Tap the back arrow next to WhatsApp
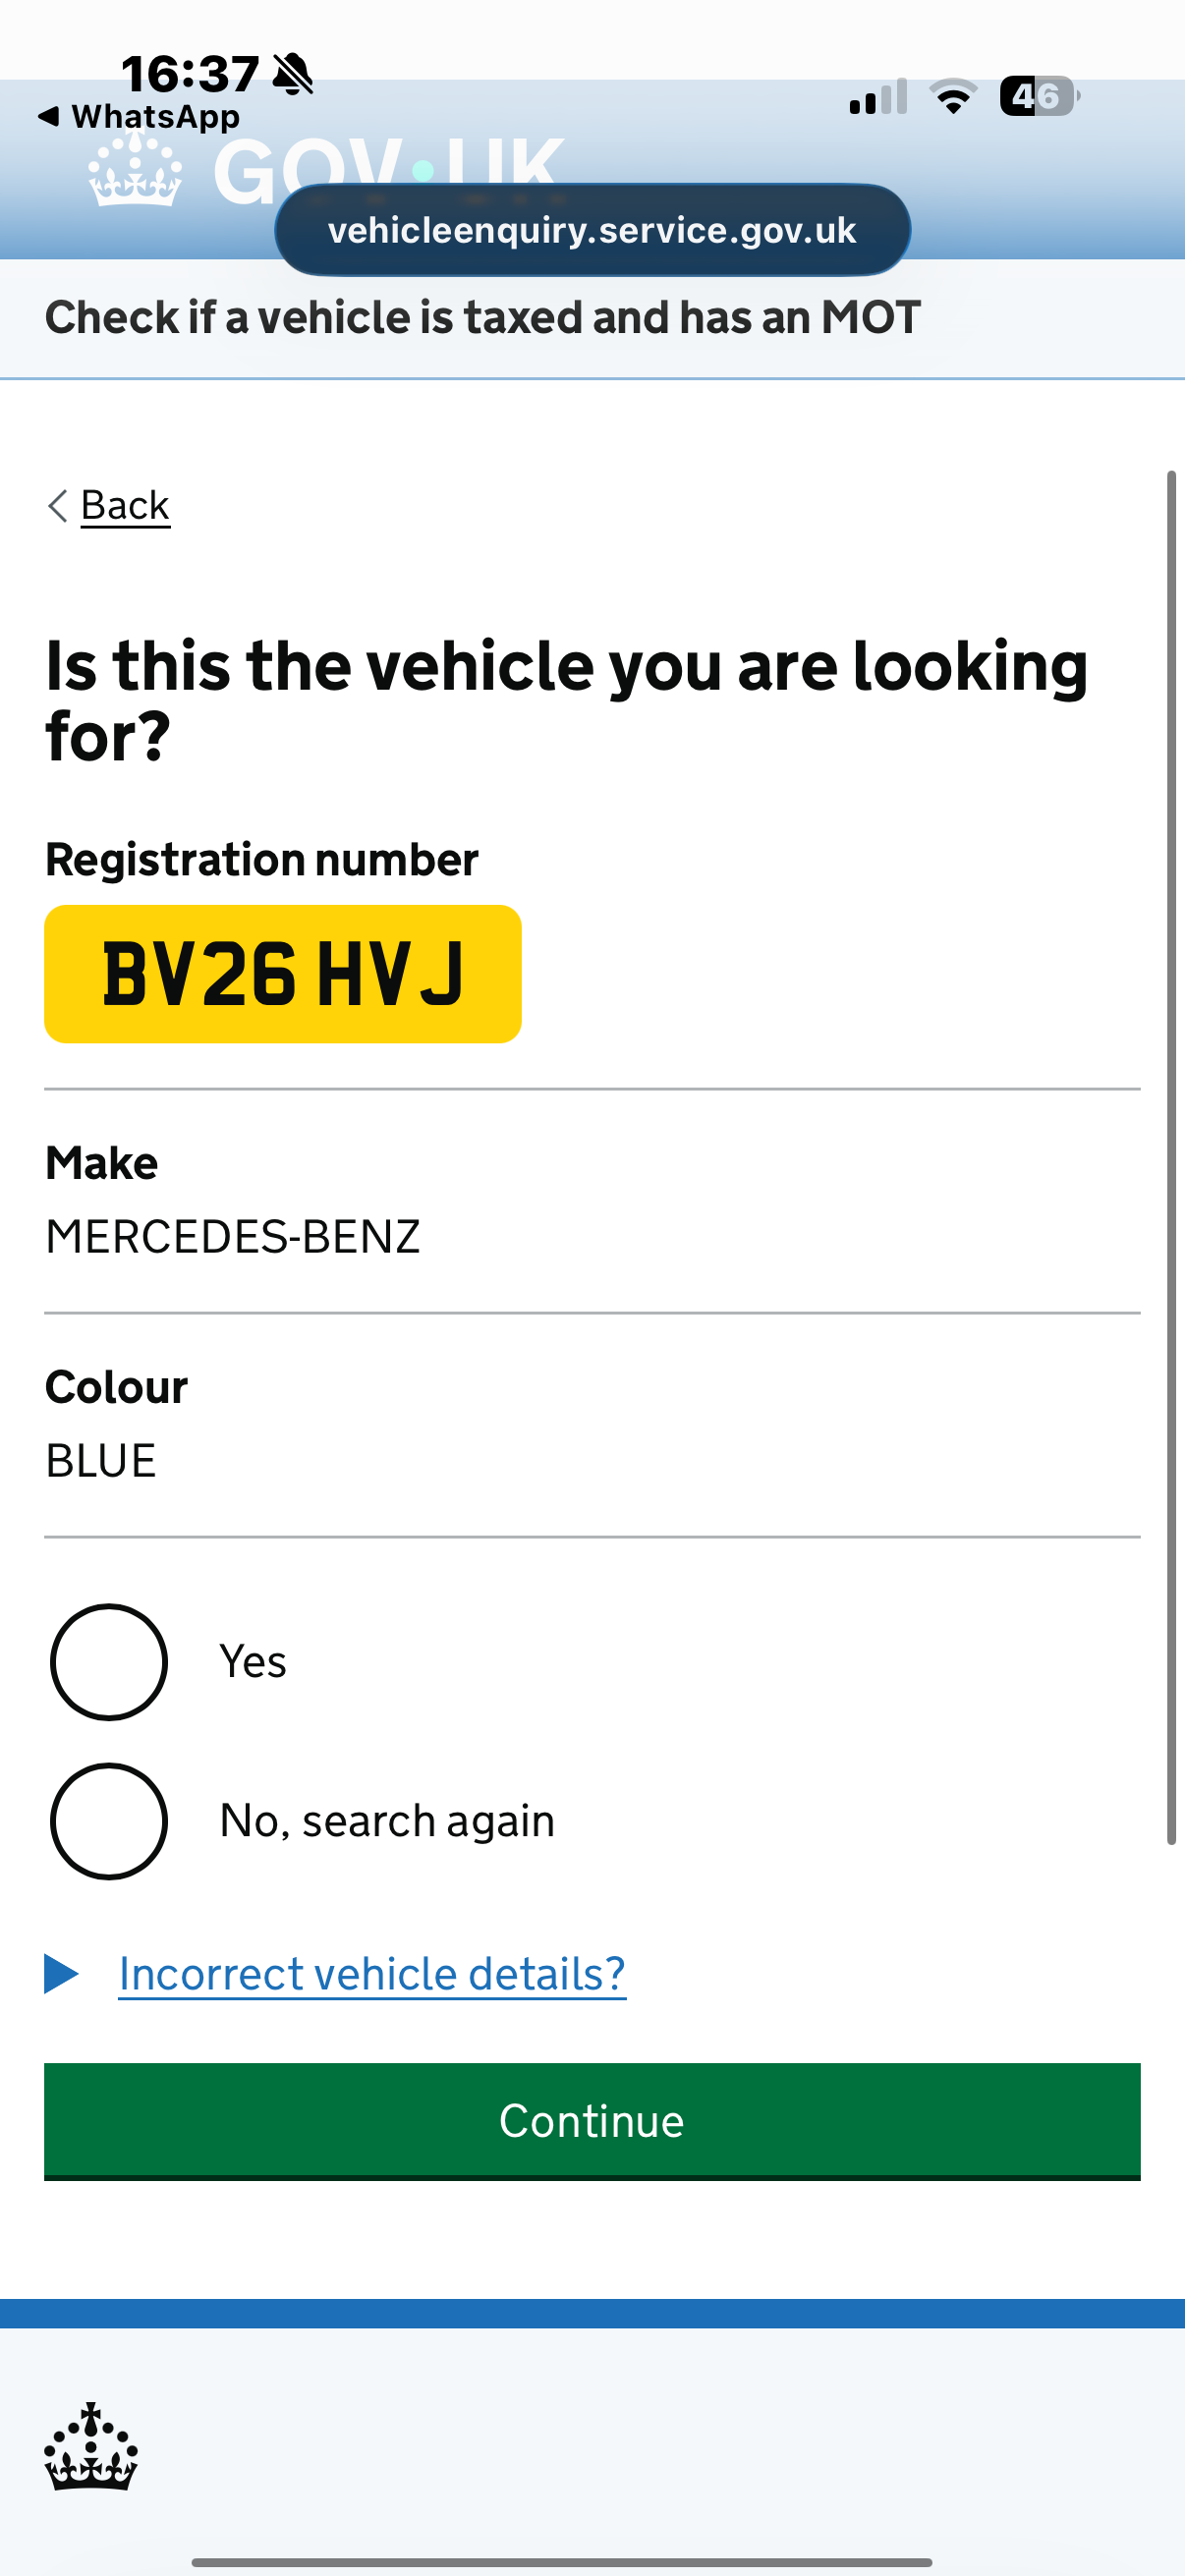Viewport: 1185px width, 2576px height. tap(48, 117)
